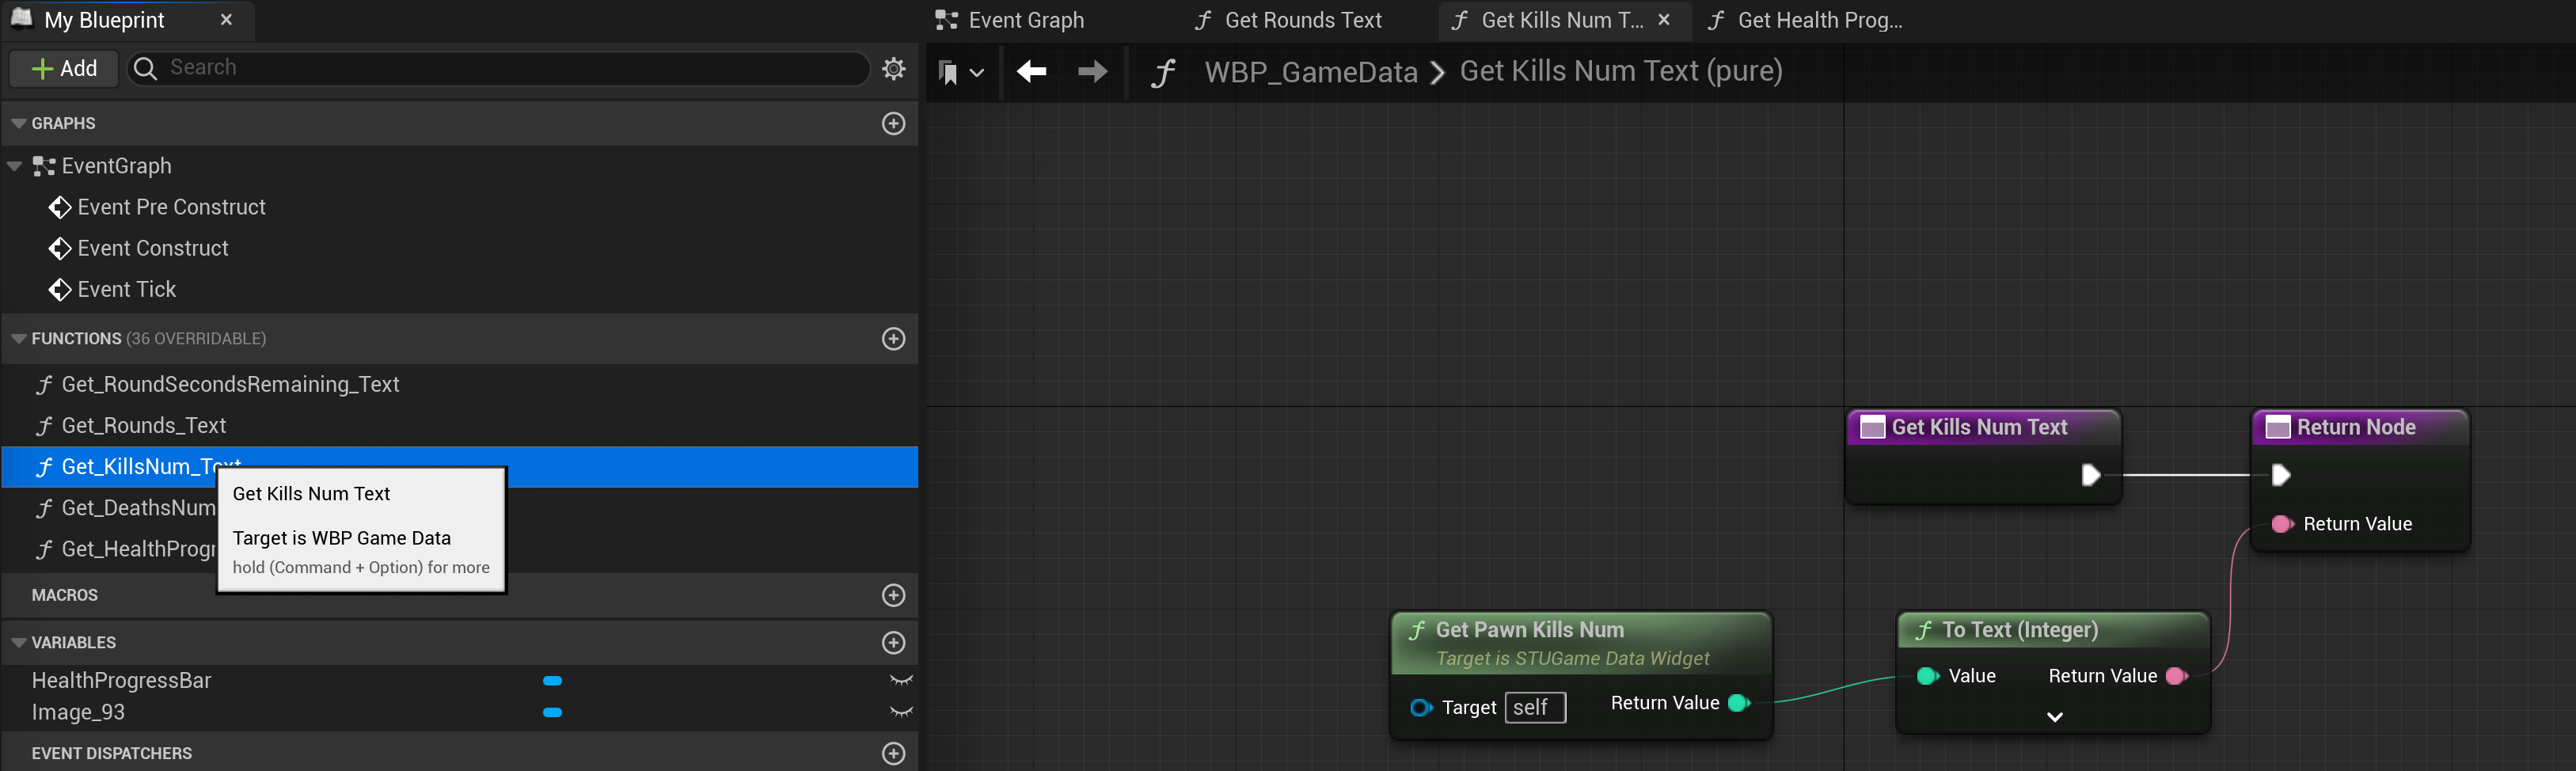Expand To Text advanced options chevron

[2054, 717]
